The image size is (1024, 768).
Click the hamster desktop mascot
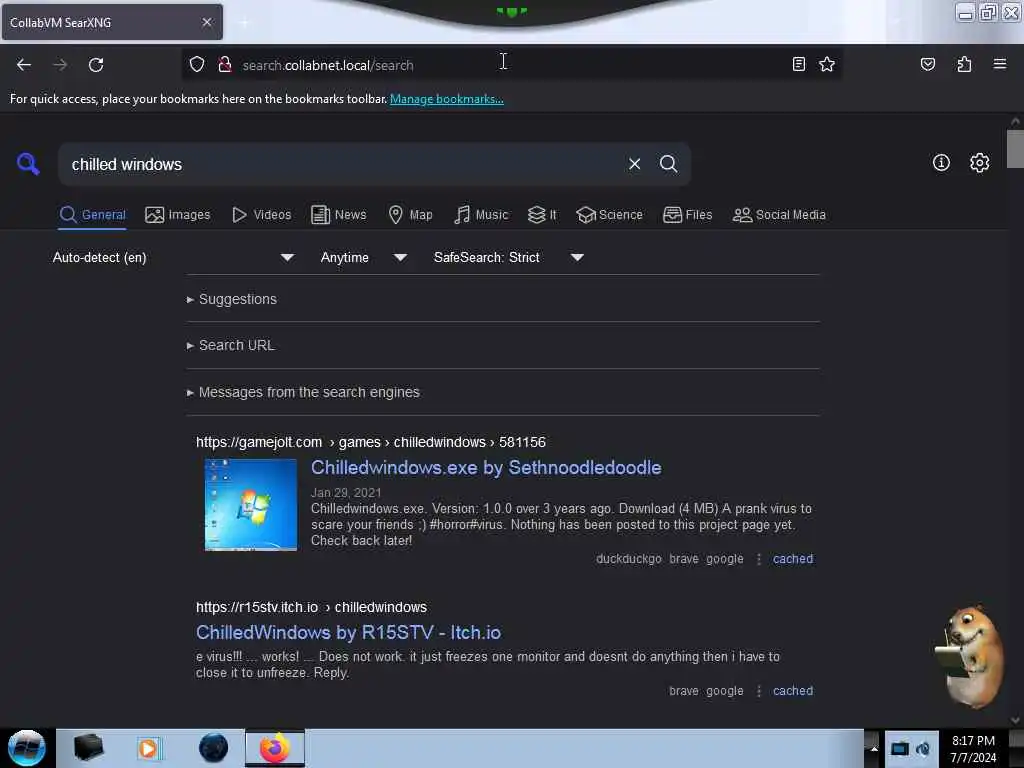[970, 657]
